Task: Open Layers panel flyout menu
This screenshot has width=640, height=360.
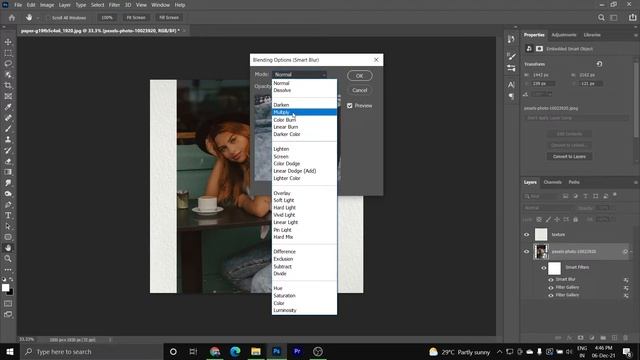Action: pos(636,182)
